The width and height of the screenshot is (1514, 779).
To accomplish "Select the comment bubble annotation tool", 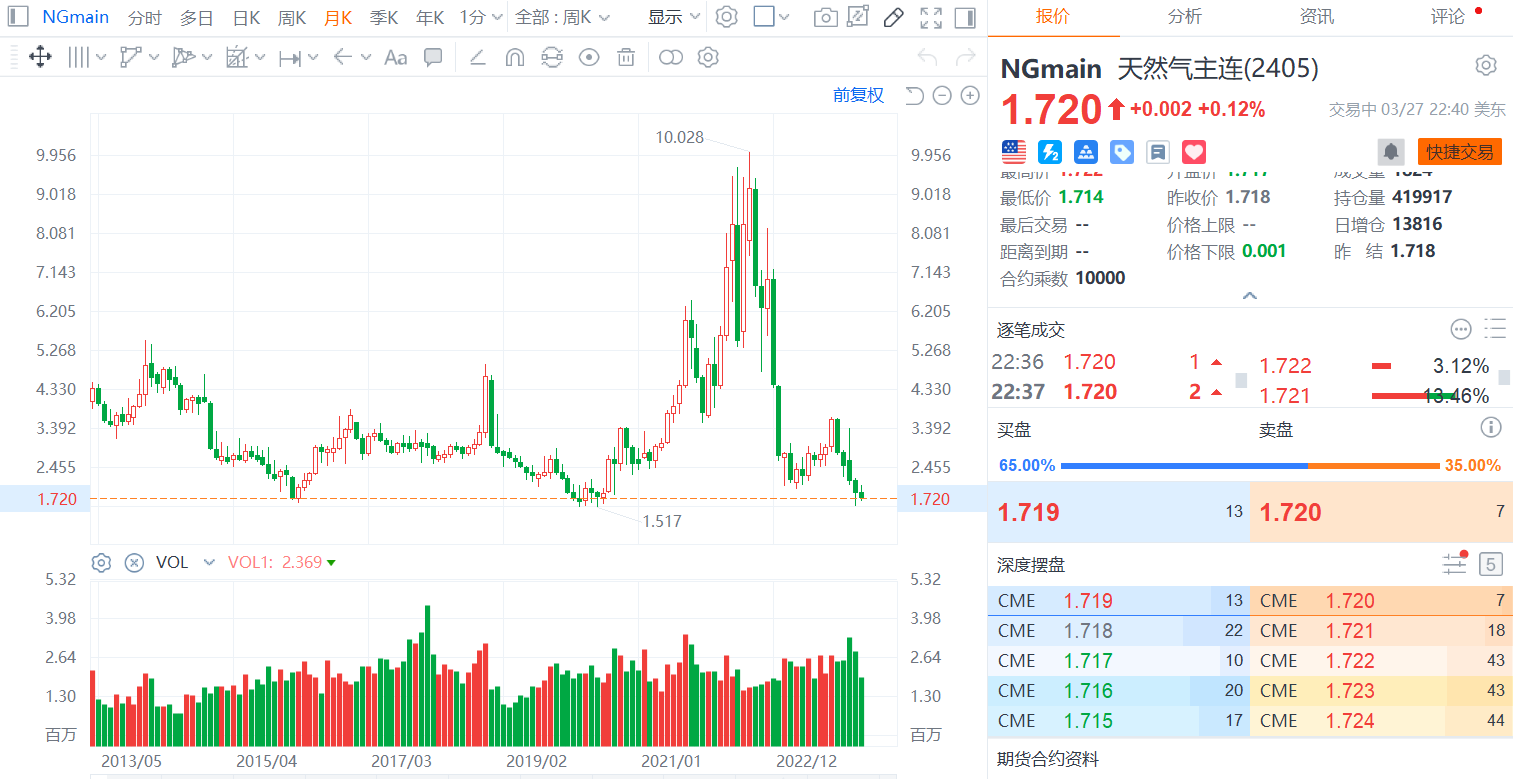I will point(433,57).
